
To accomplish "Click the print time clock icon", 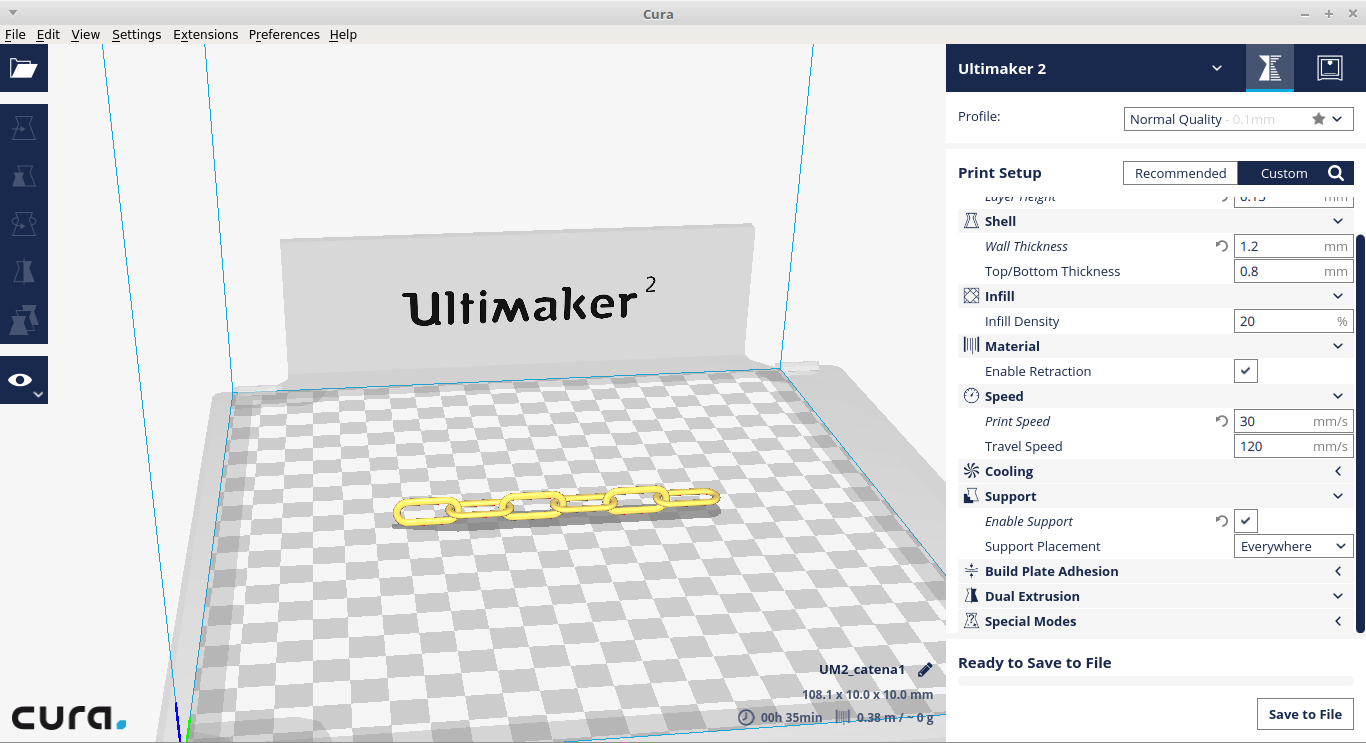I will pos(746,717).
